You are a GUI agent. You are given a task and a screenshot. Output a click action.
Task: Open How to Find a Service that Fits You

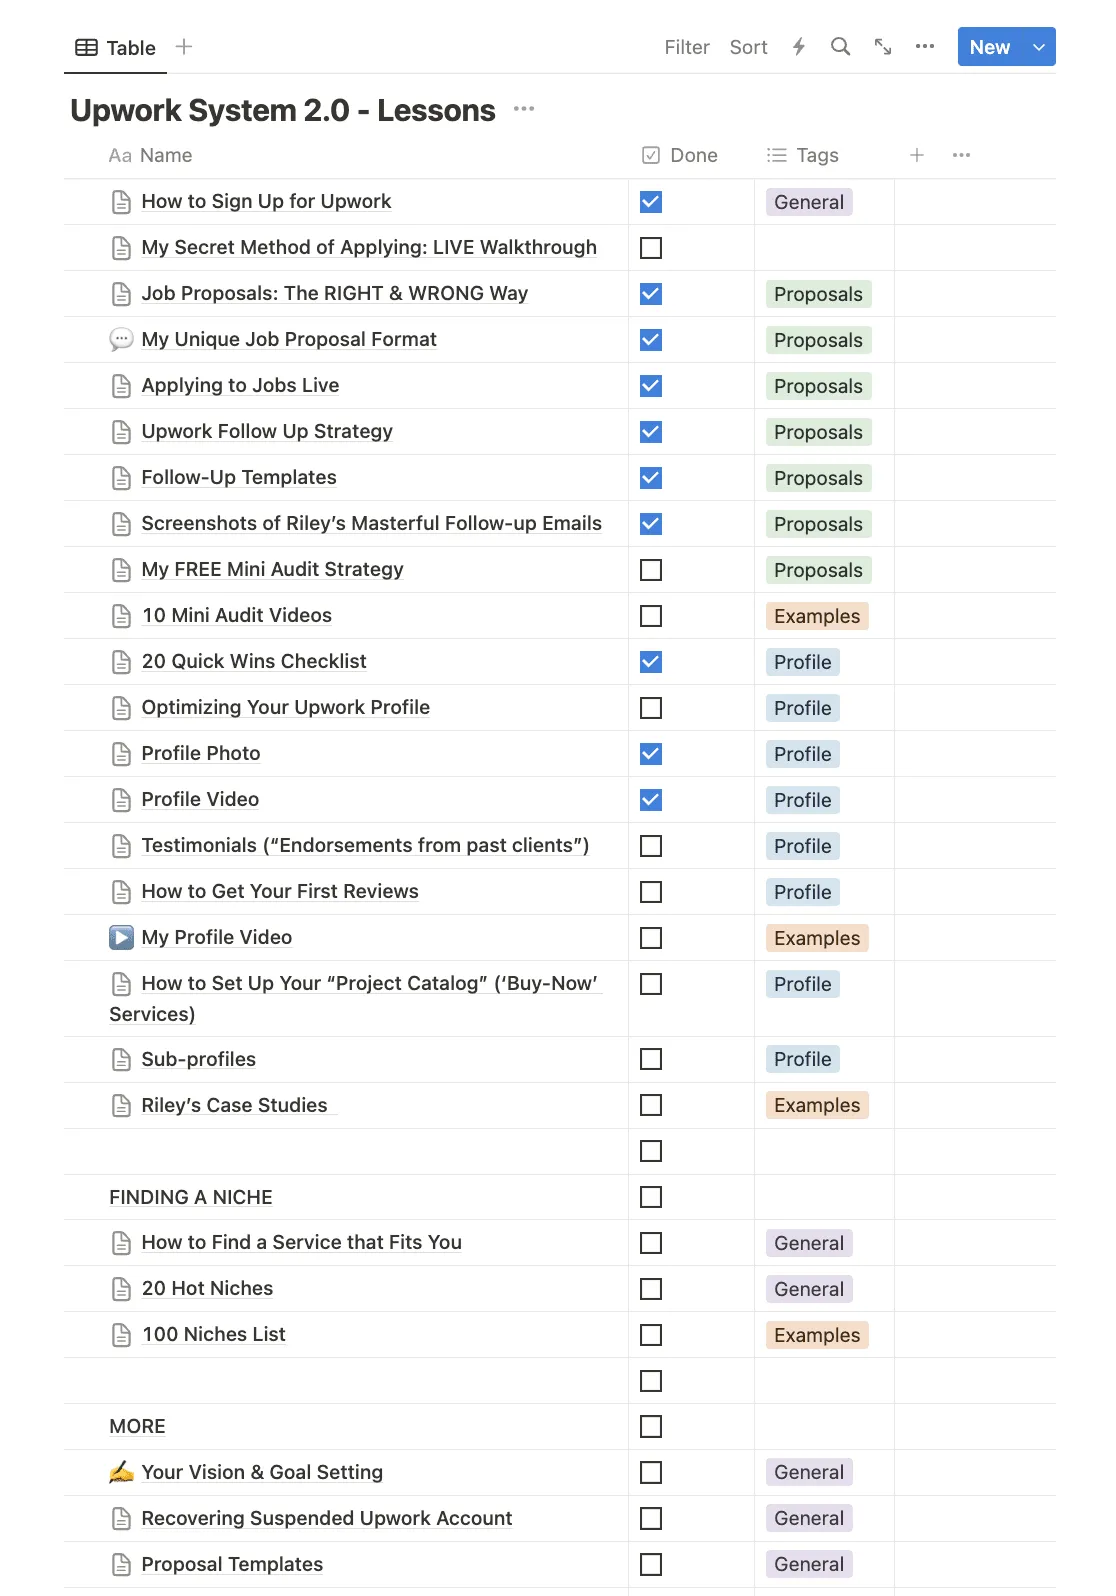click(x=302, y=1243)
